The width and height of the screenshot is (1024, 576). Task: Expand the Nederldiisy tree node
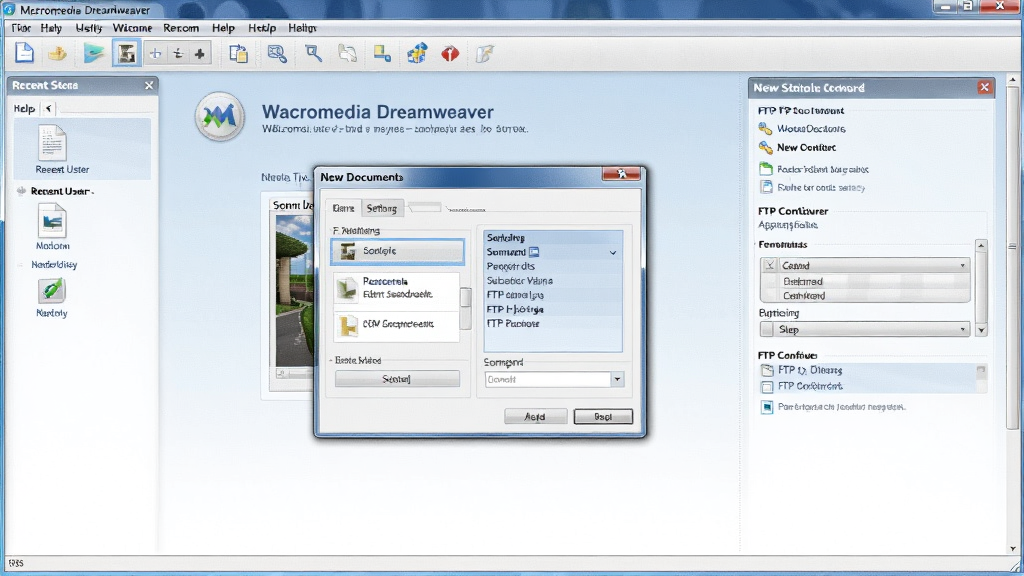click(21, 264)
